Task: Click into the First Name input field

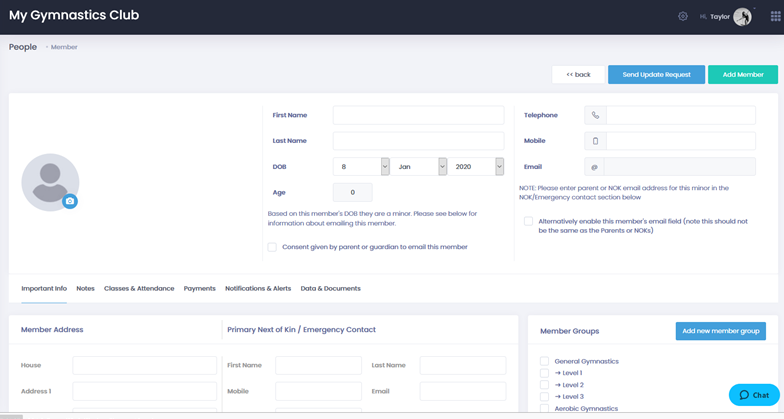Action: point(418,116)
